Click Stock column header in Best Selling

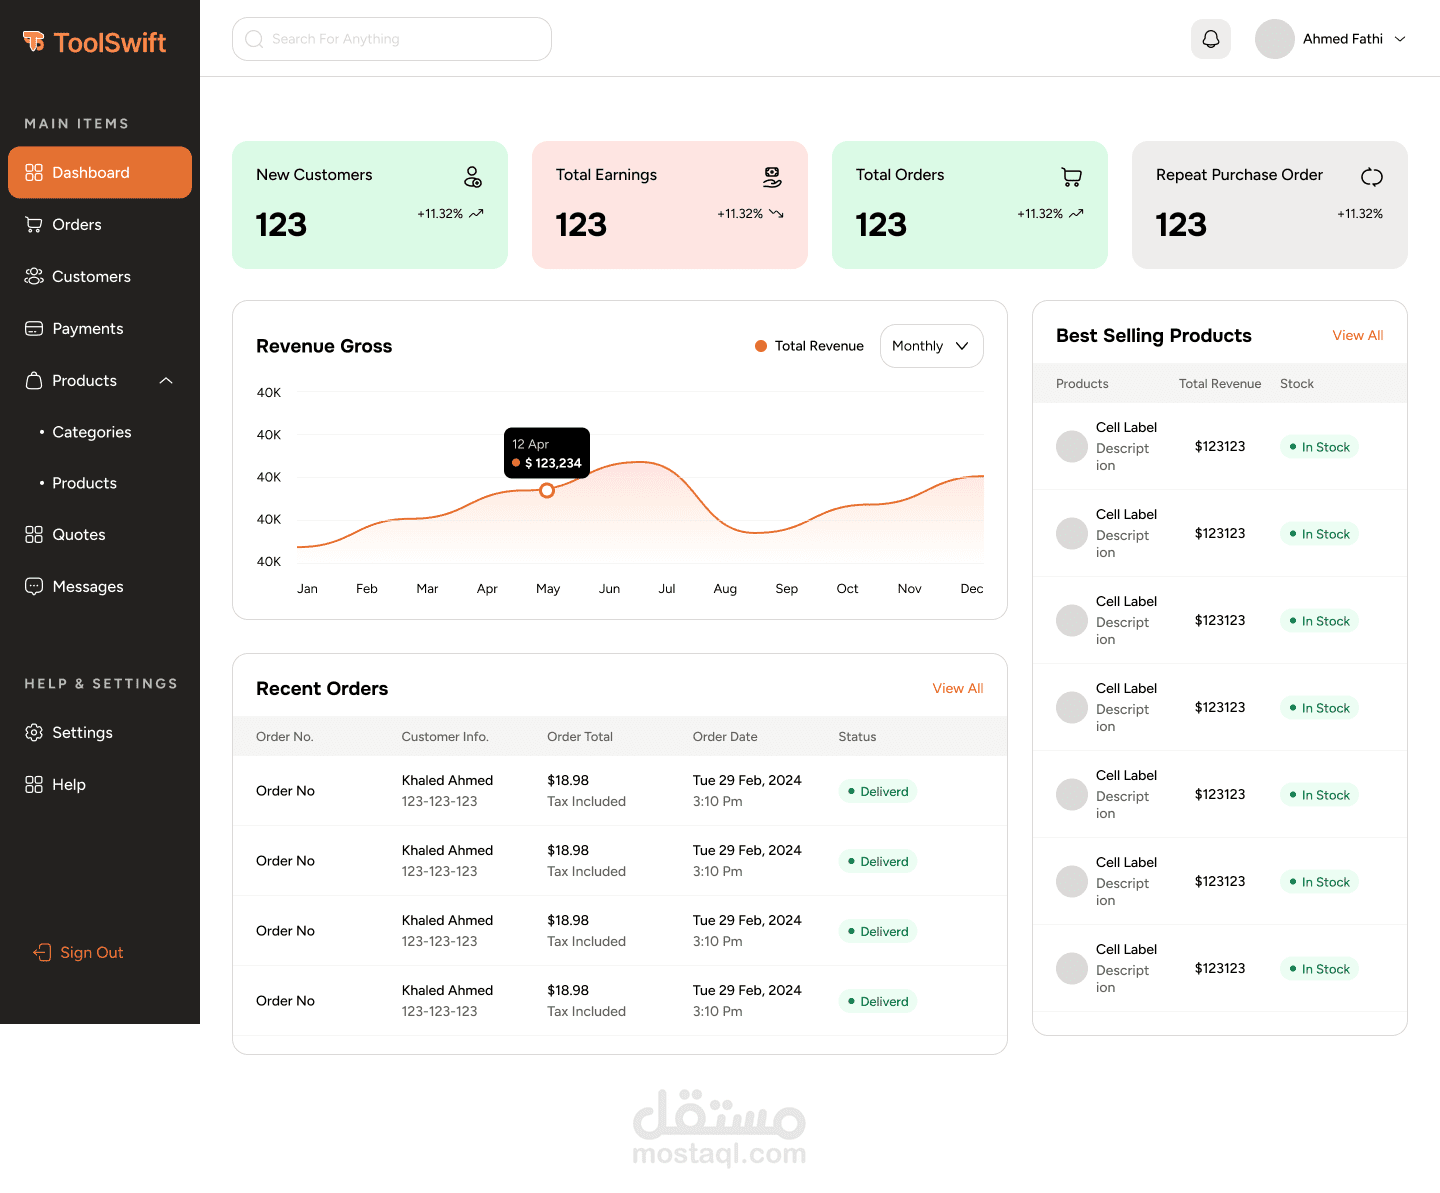pyautogui.click(x=1297, y=383)
